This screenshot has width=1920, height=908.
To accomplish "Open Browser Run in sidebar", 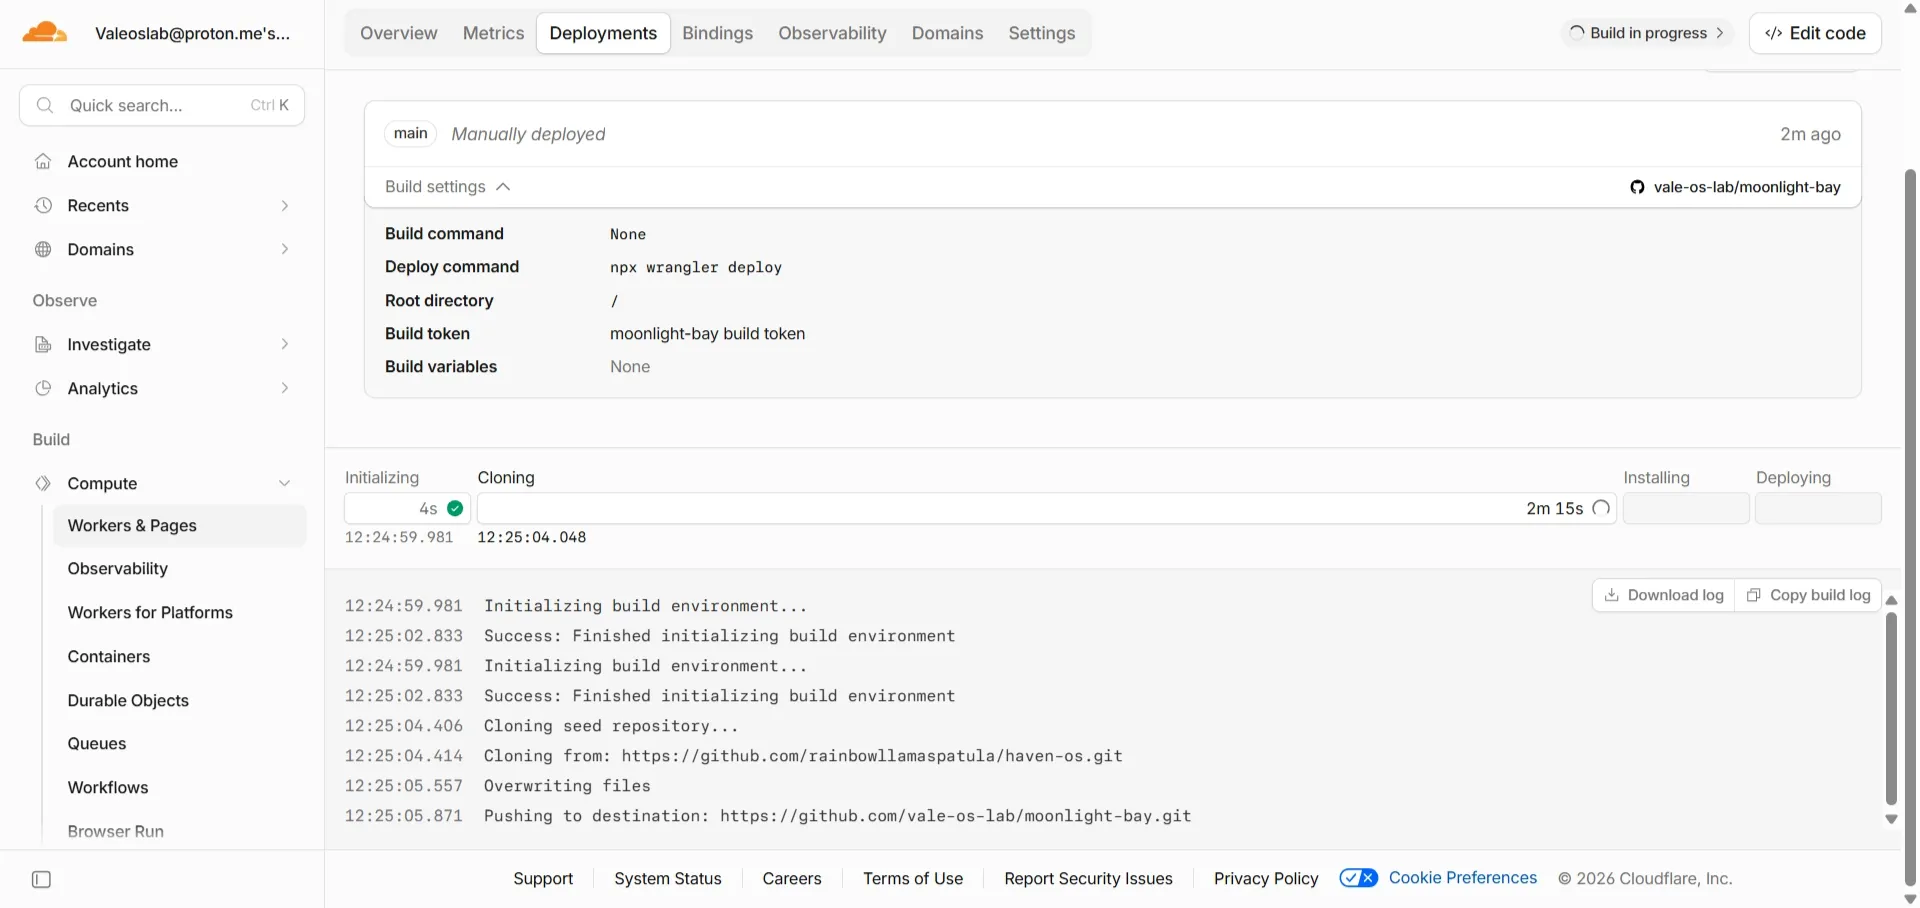I will pyautogui.click(x=116, y=832).
